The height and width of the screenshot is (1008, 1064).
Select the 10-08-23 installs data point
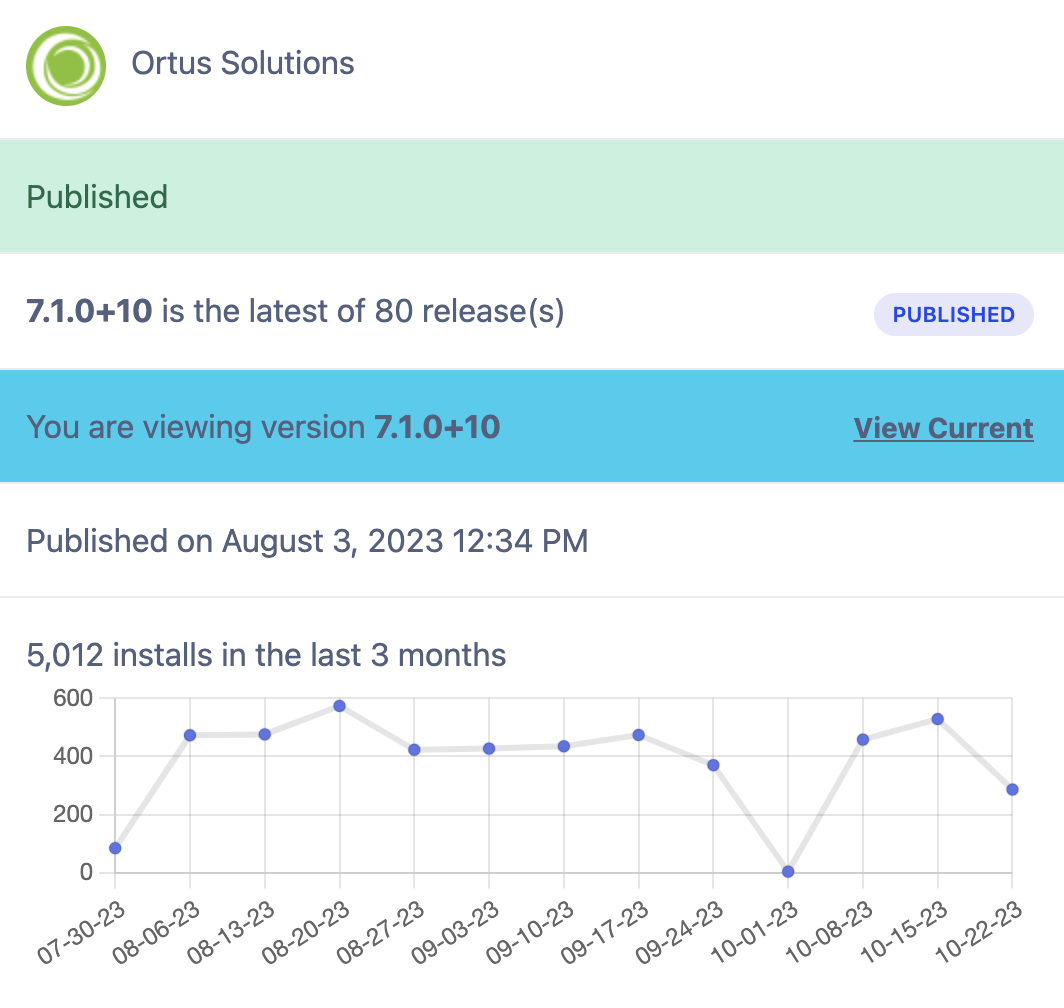click(863, 739)
